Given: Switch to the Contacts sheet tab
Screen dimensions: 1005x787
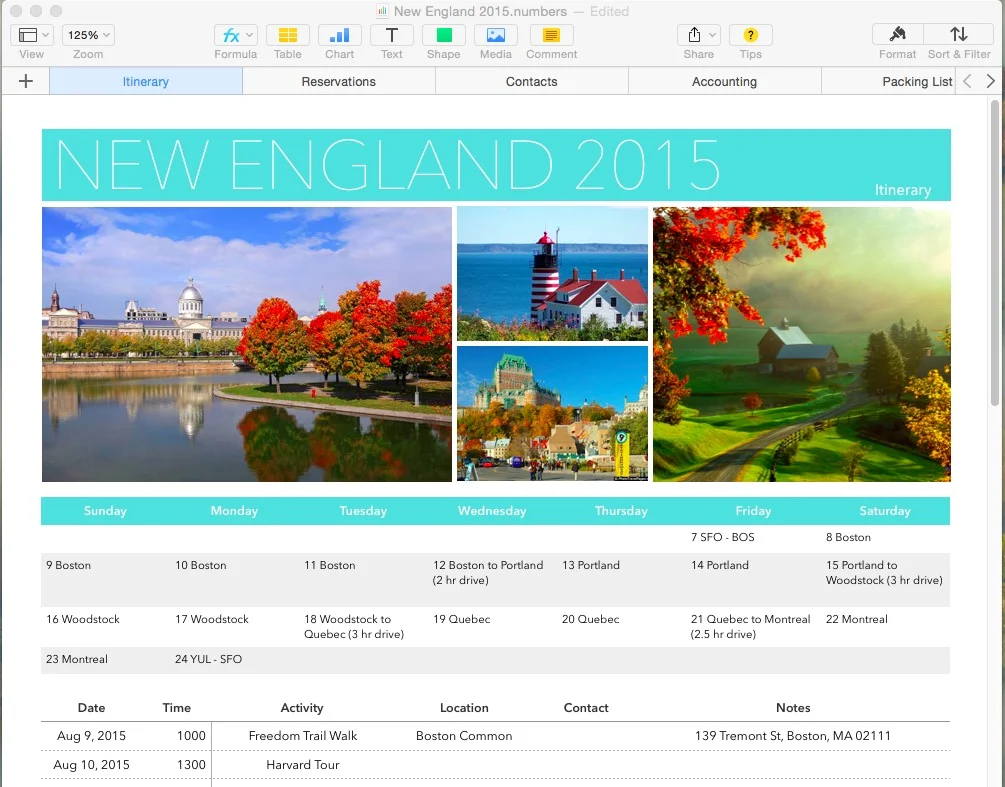Looking at the screenshot, I should 531,81.
